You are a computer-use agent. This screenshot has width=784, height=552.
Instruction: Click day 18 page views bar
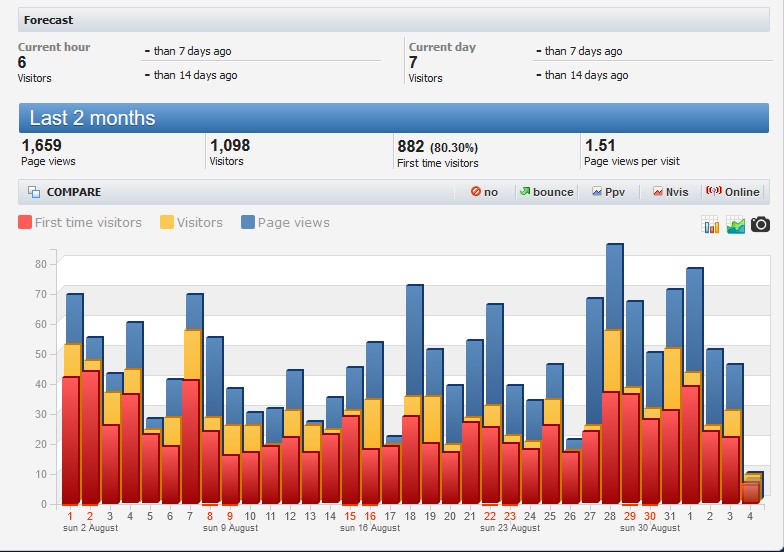tap(414, 338)
